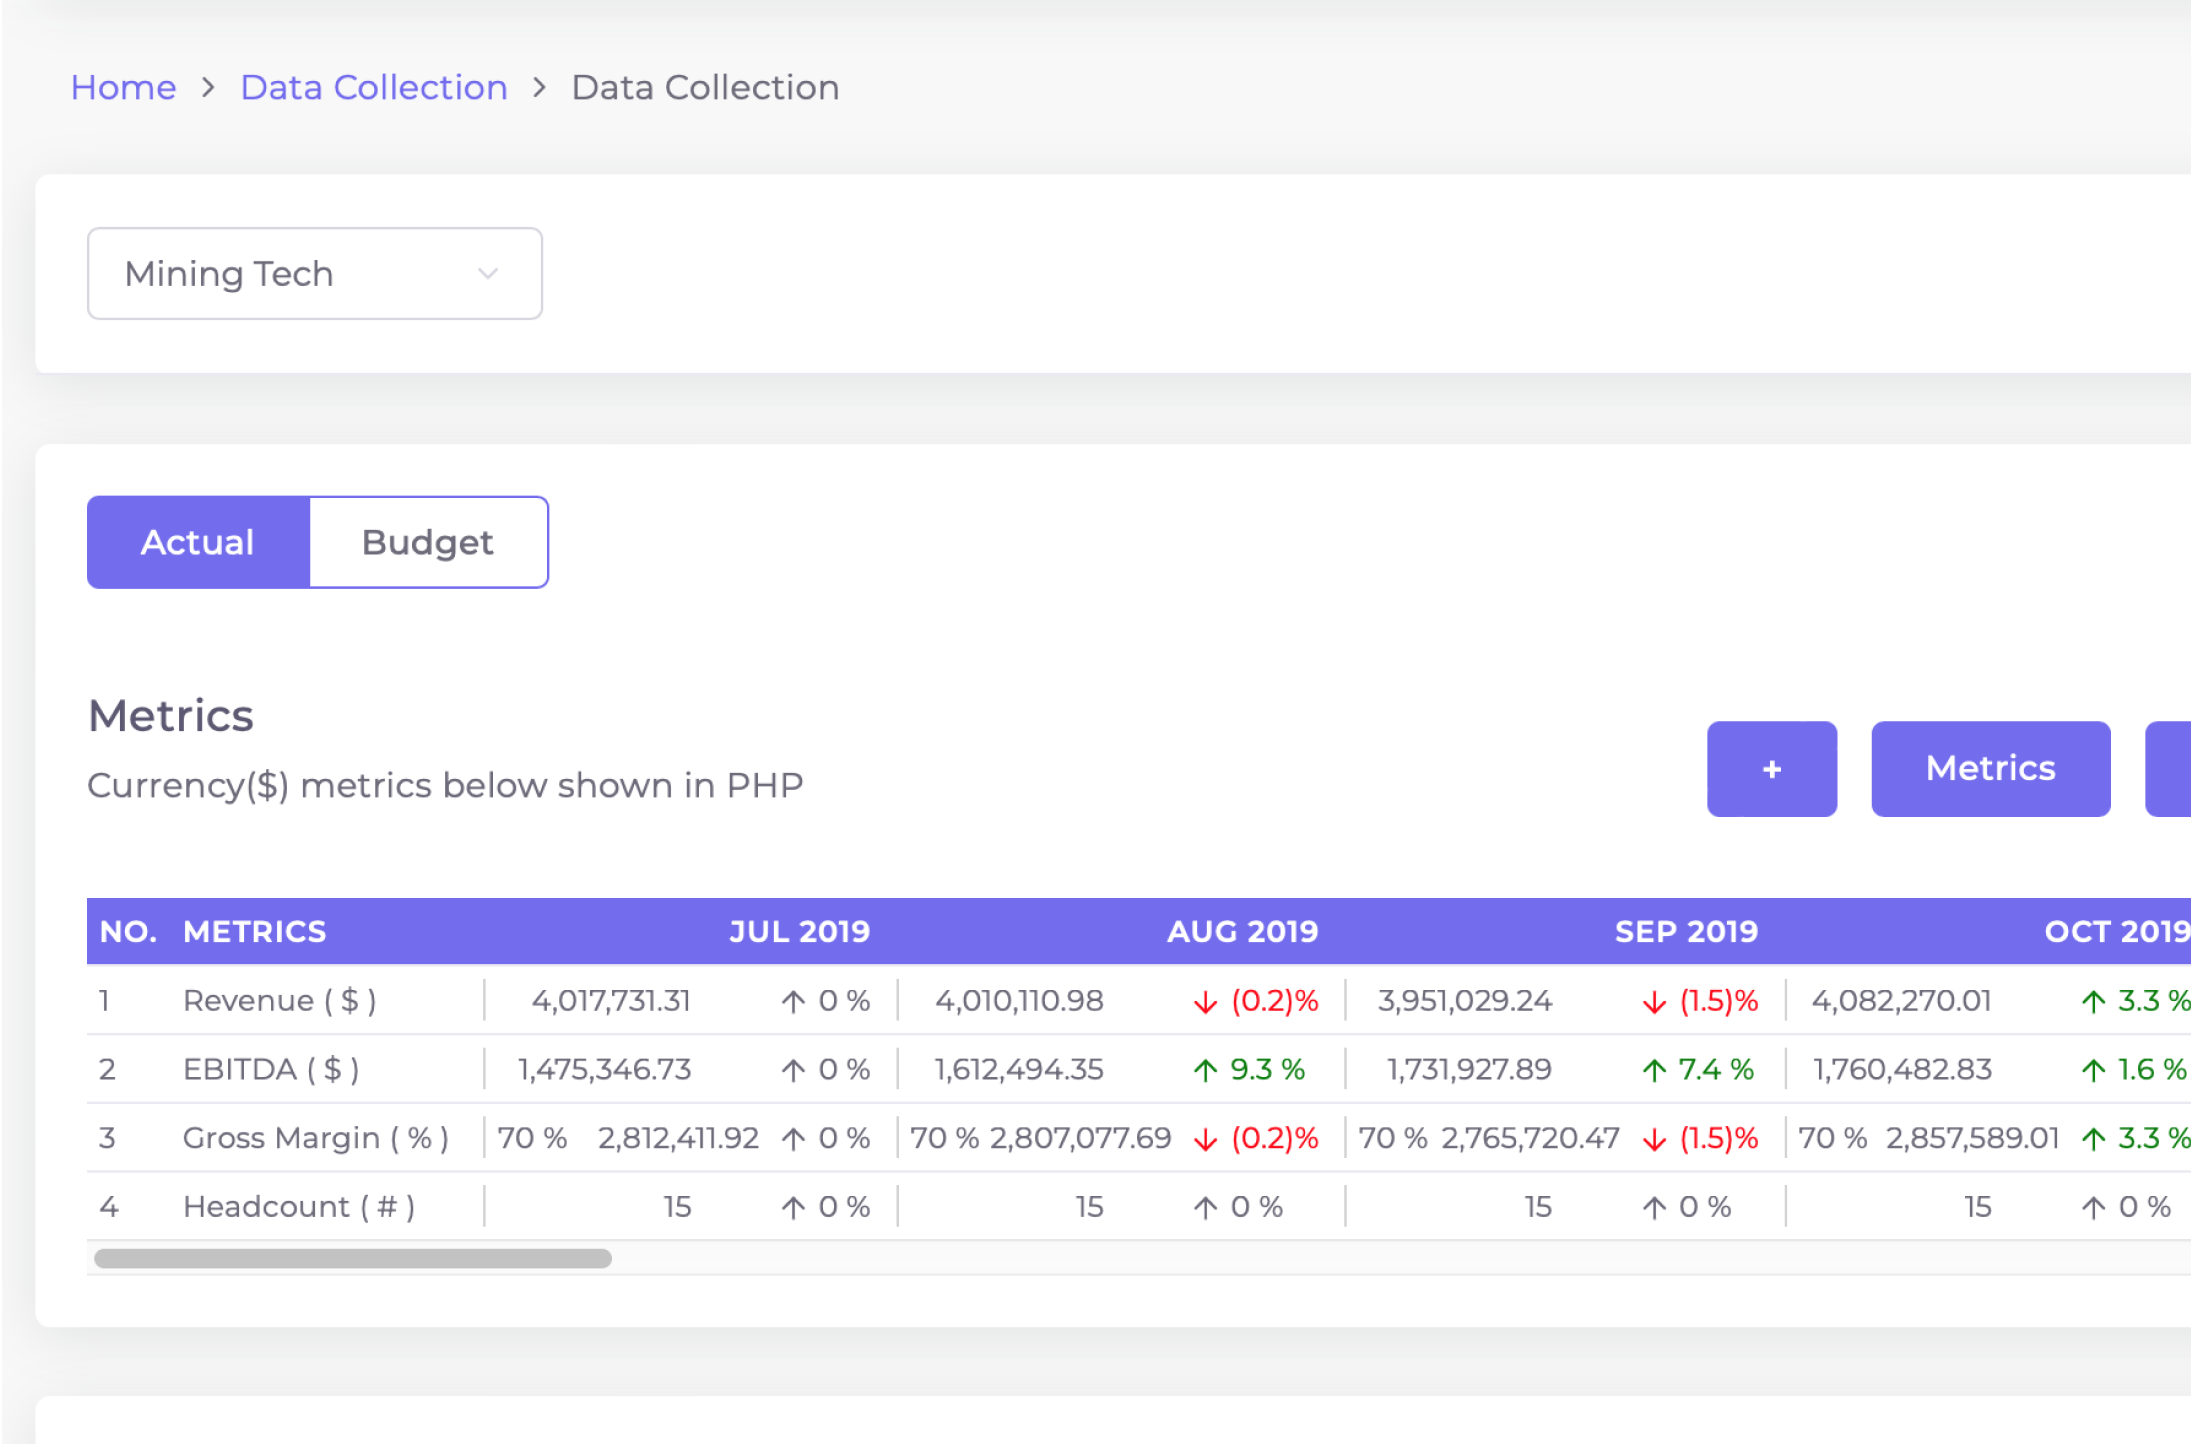Click JUL 2019 column header
Viewport: 2191px width, 1444px height.
click(799, 932)
